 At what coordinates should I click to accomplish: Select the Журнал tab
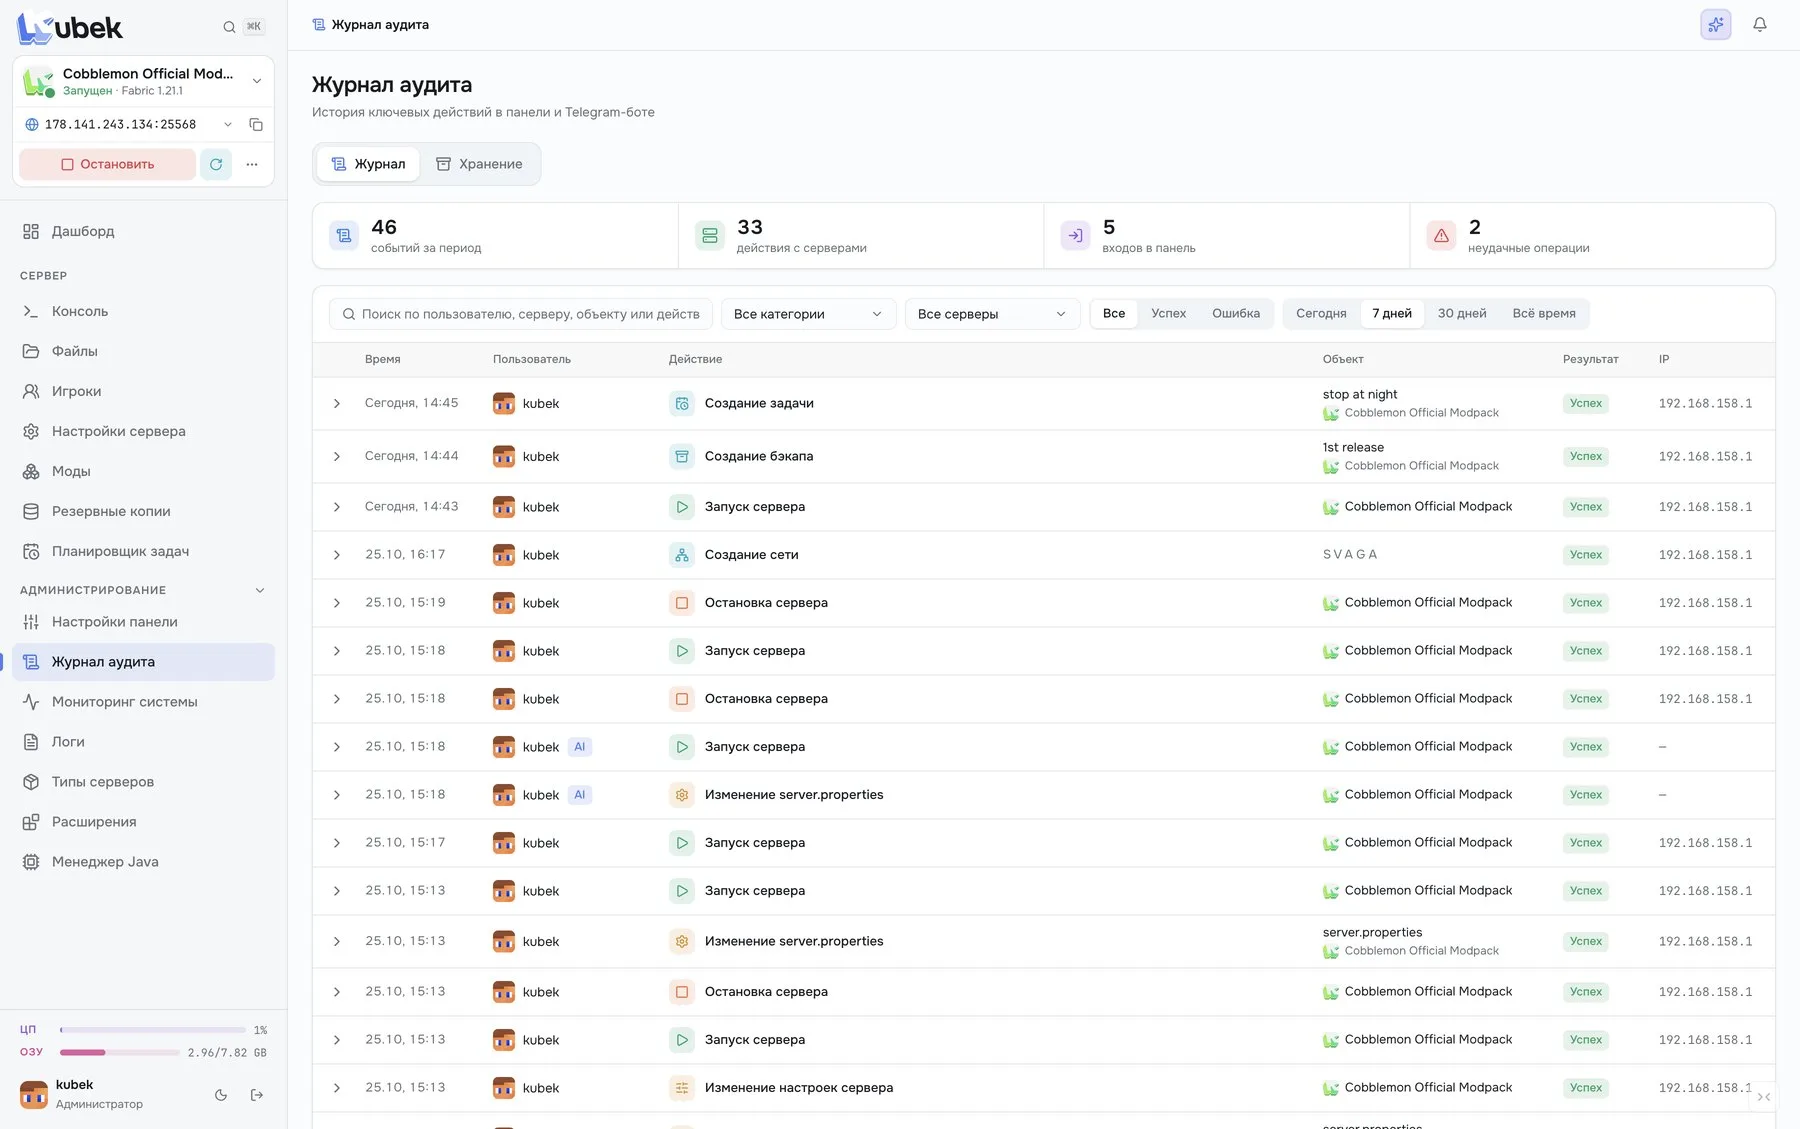point(368,164)
